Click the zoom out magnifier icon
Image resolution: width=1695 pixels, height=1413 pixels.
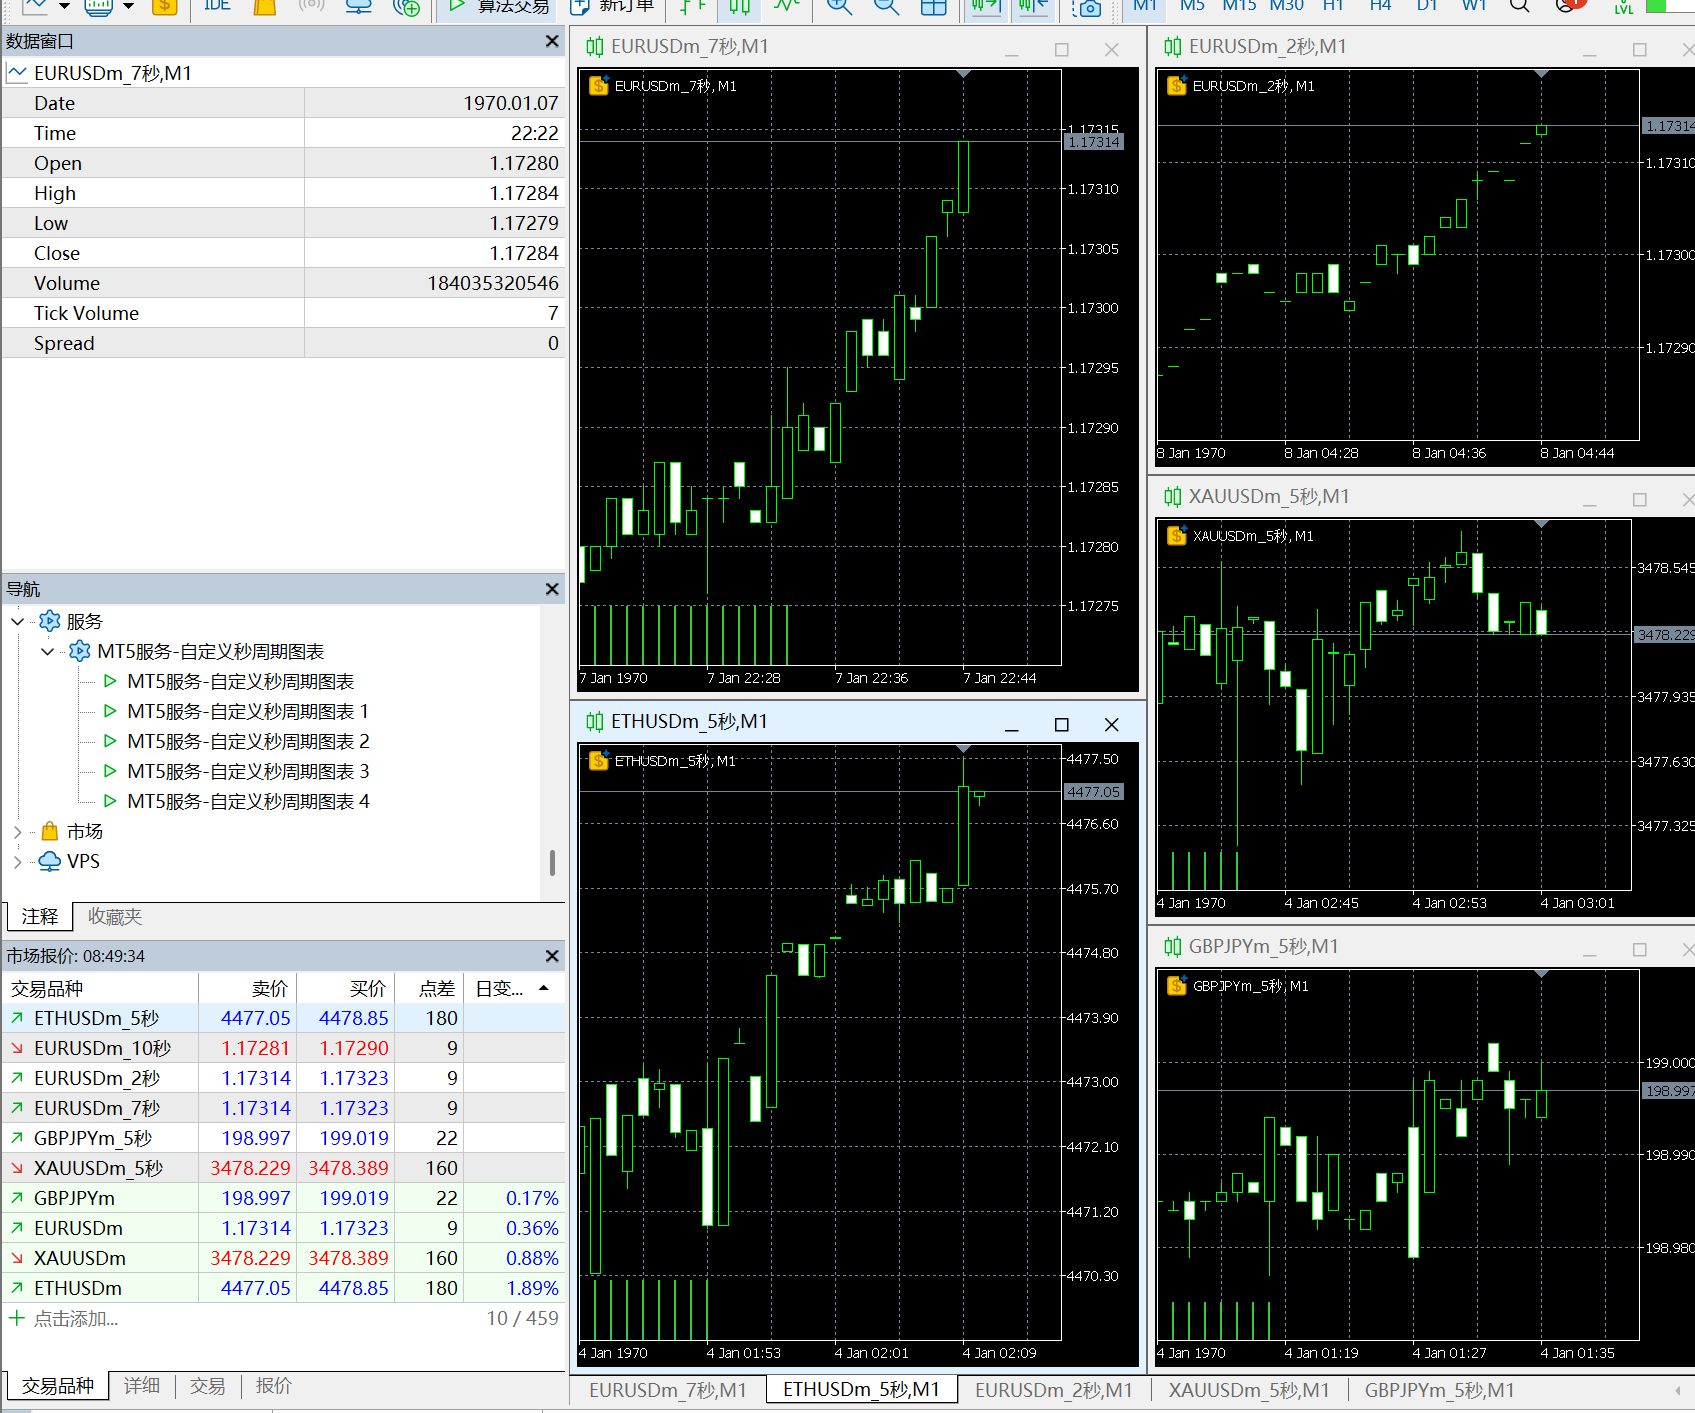(x=886, y=7)
